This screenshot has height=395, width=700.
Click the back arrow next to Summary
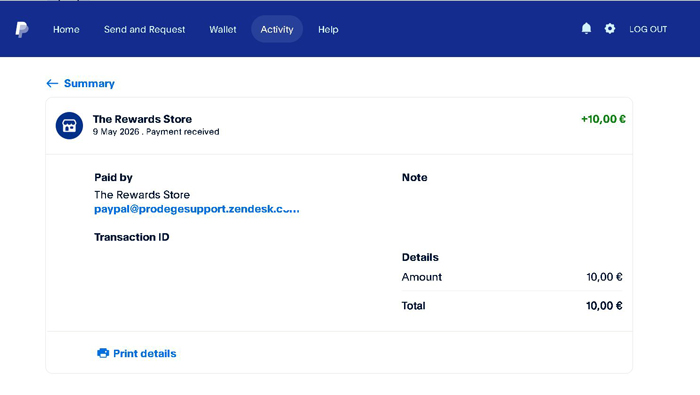[52, 83]
